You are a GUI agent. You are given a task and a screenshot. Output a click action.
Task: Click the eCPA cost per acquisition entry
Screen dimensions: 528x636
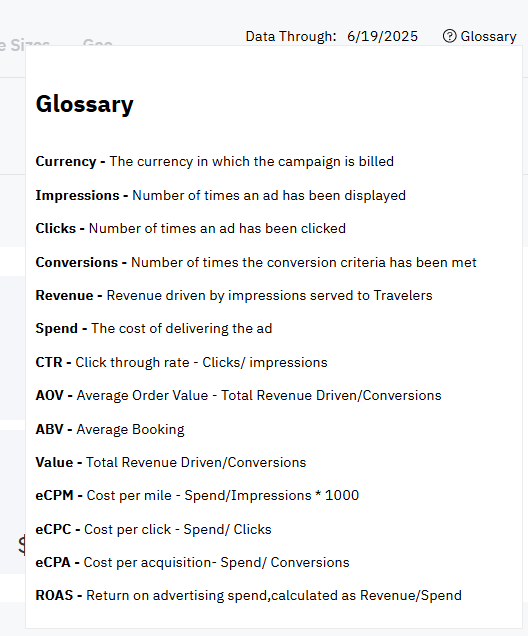pos(192,563)
